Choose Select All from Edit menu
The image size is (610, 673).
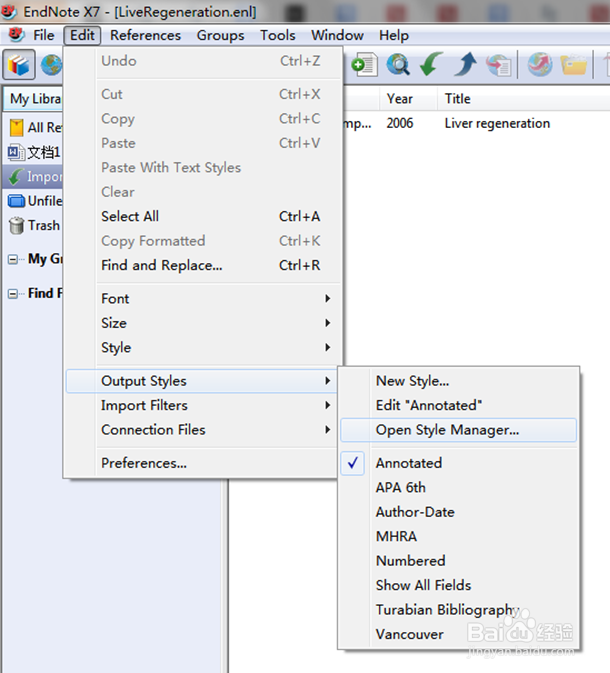[x=204, y=216]
